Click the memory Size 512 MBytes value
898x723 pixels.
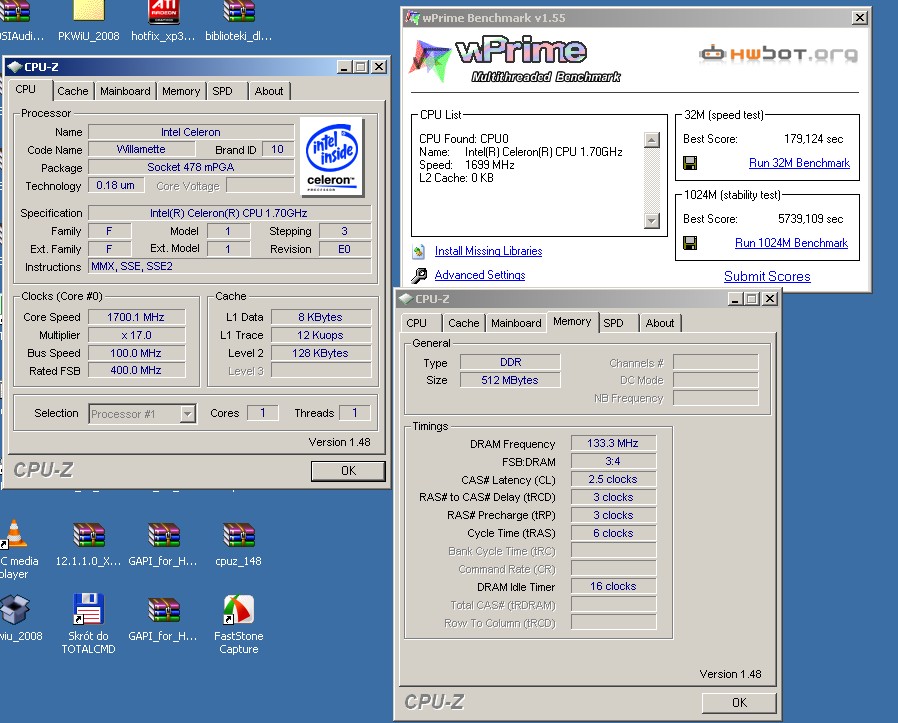pos(510,380)
